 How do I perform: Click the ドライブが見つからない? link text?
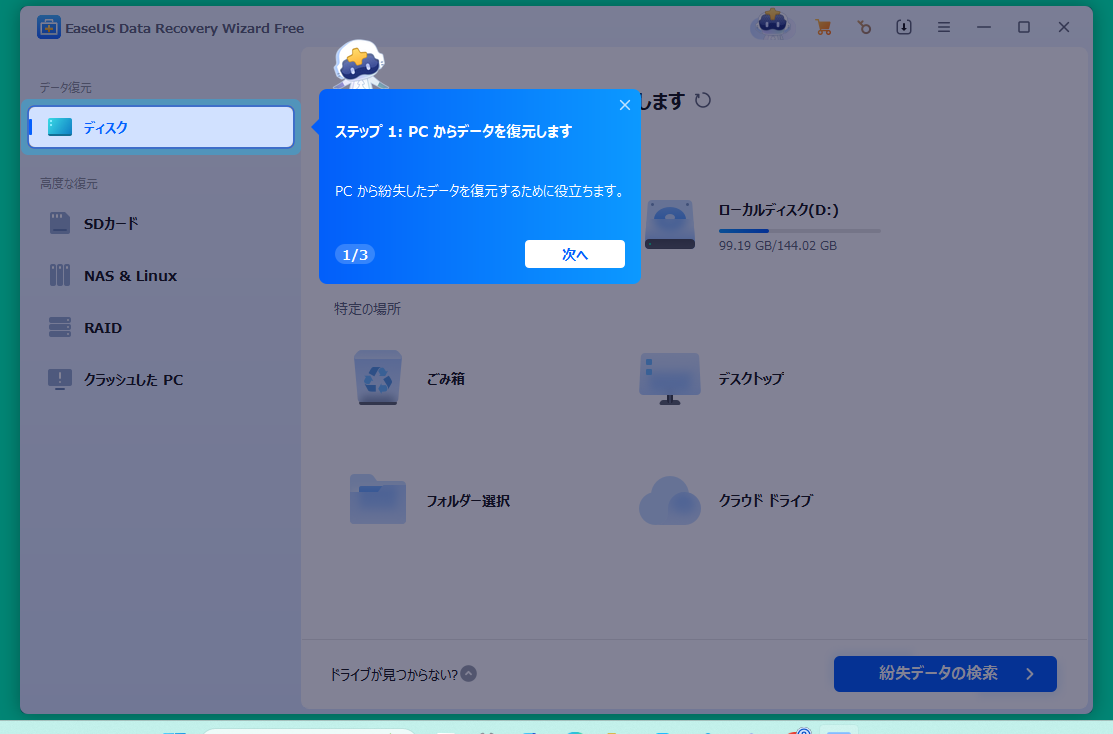click(x=393, y=674)
